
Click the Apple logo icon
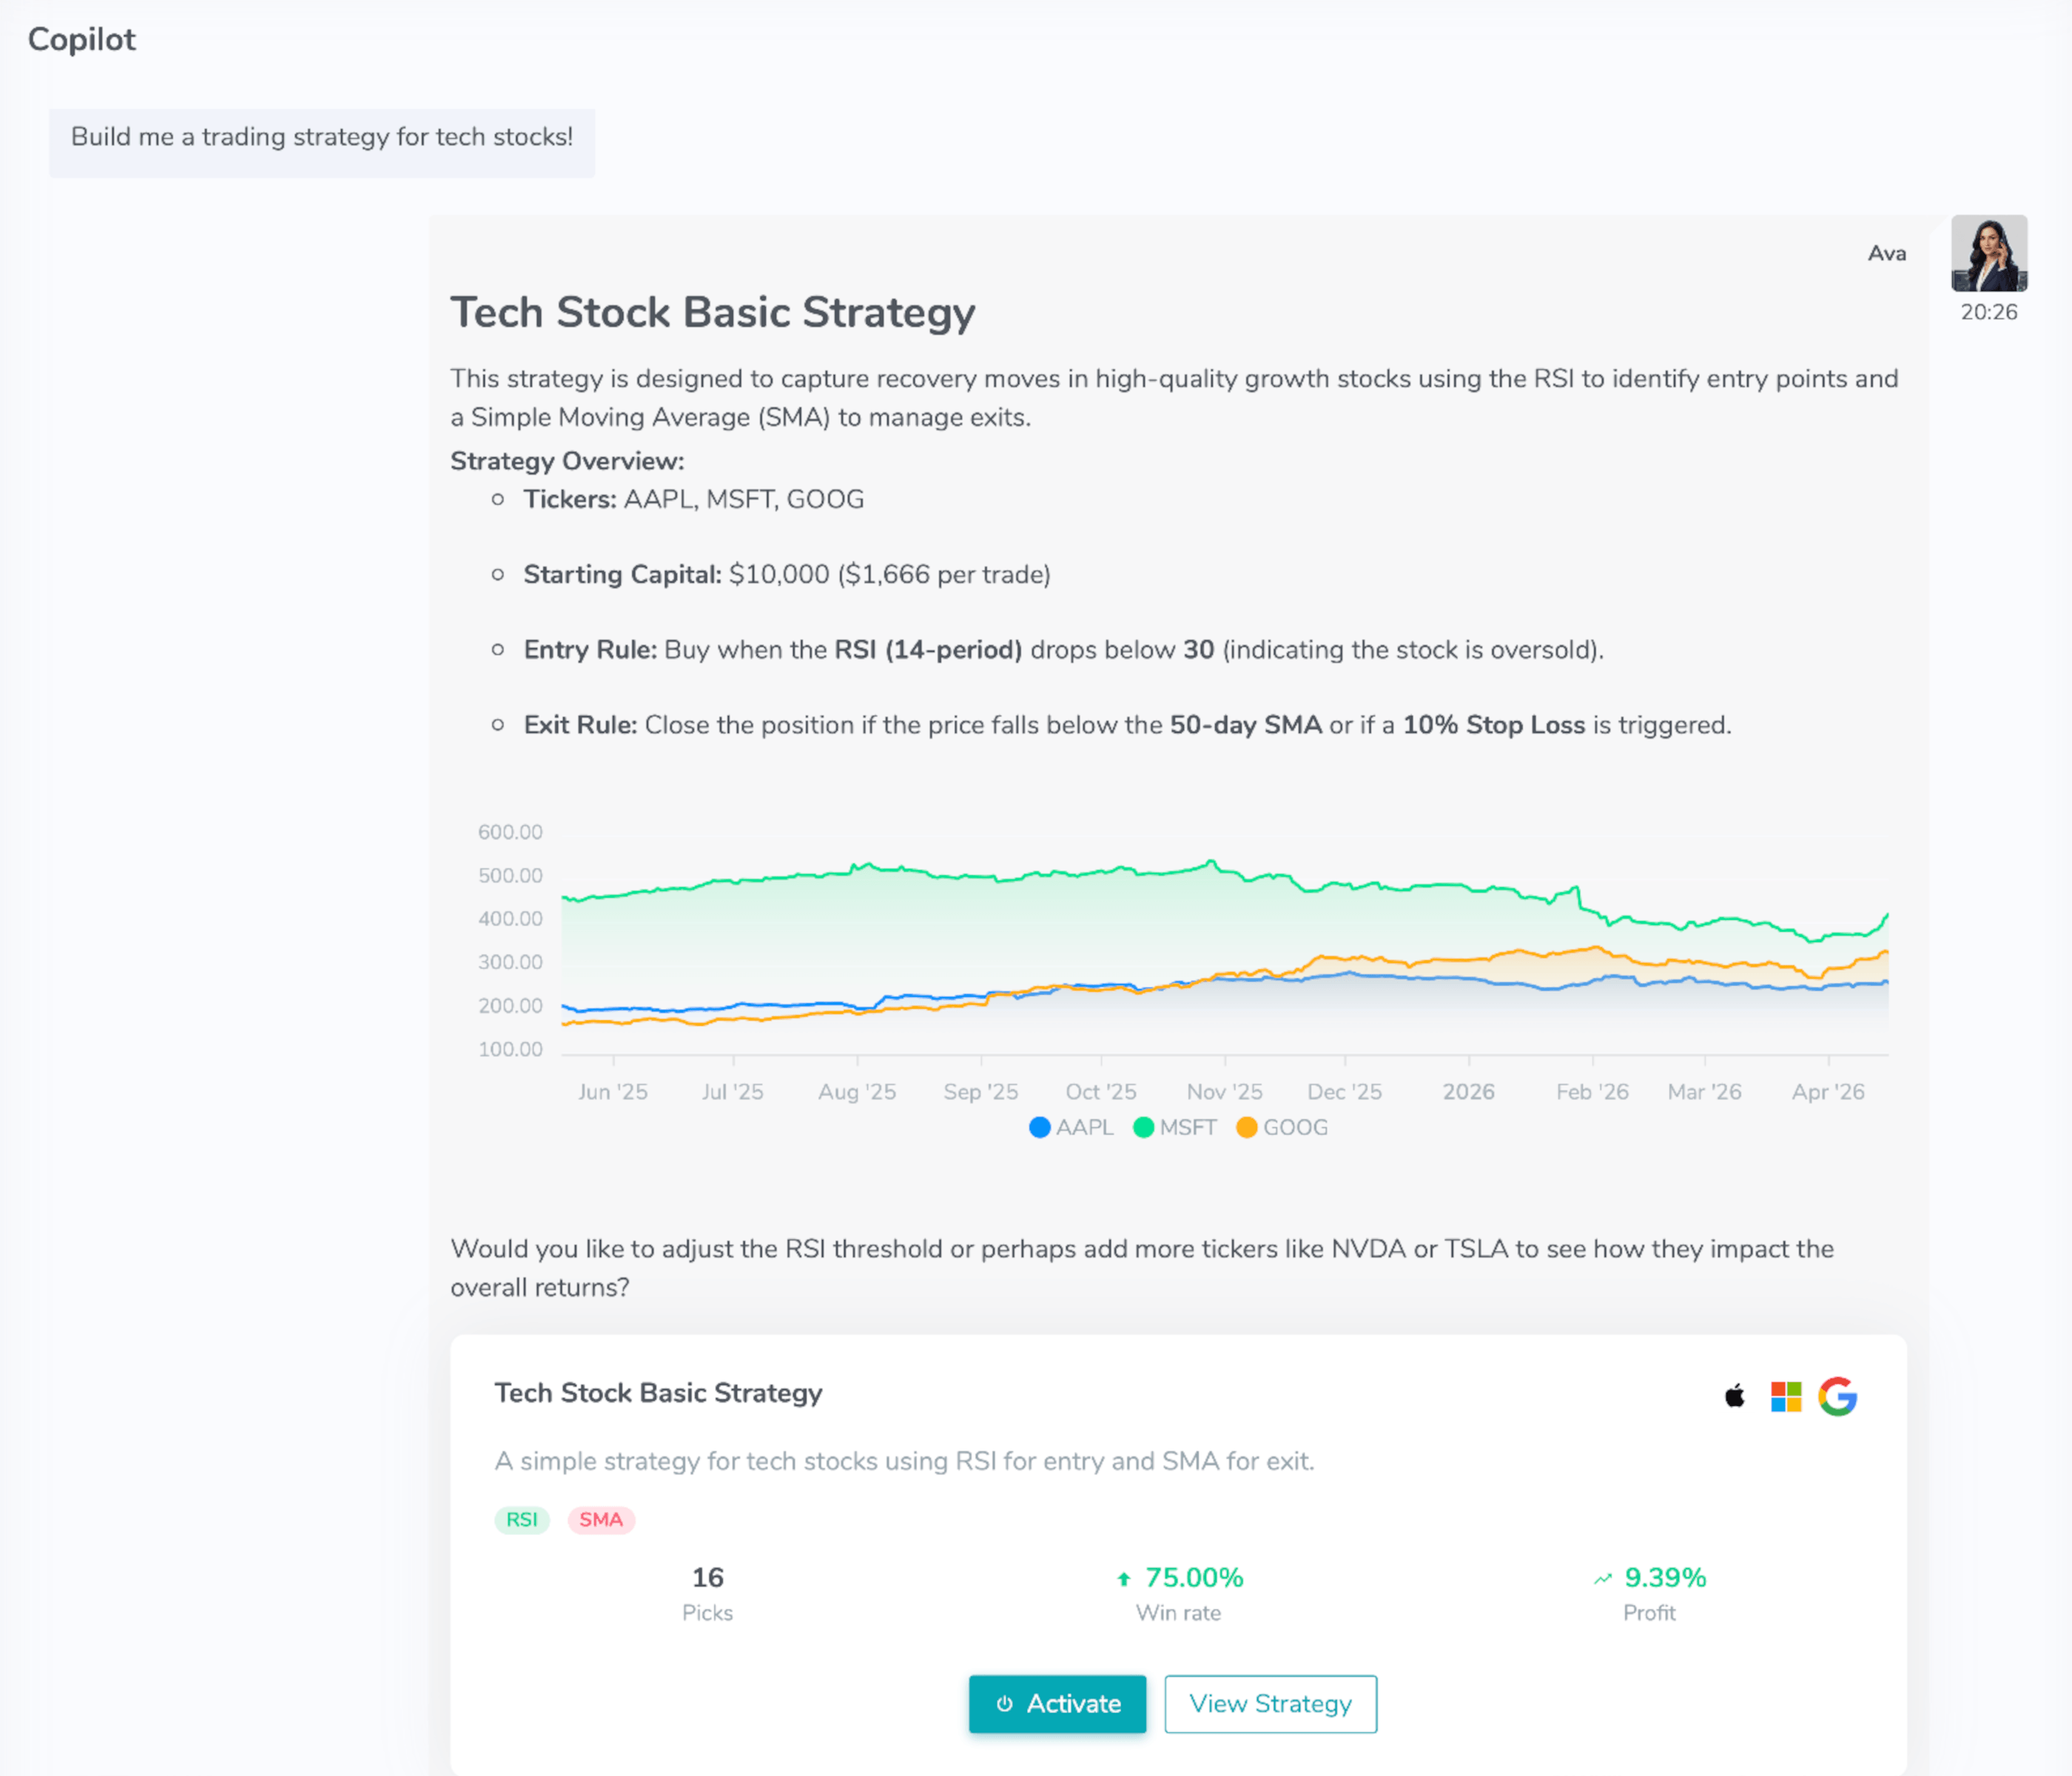point(1735,1396)
